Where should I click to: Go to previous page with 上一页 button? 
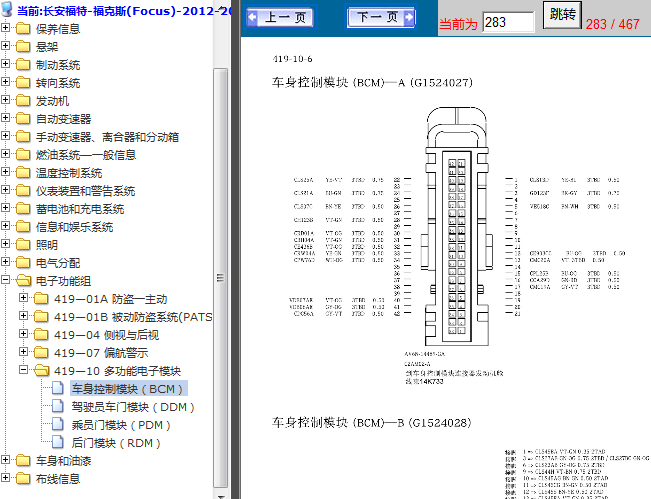280,17
